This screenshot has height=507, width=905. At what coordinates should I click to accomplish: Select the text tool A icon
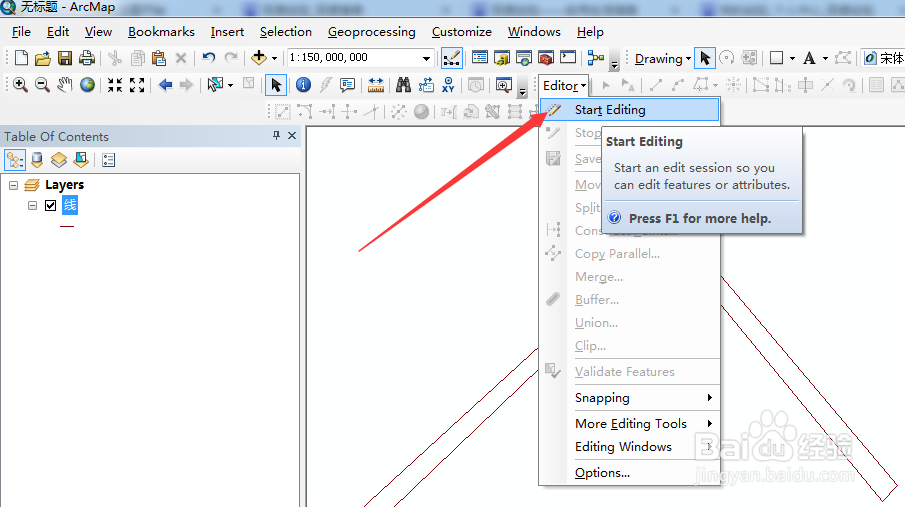[x=809, y=58]
